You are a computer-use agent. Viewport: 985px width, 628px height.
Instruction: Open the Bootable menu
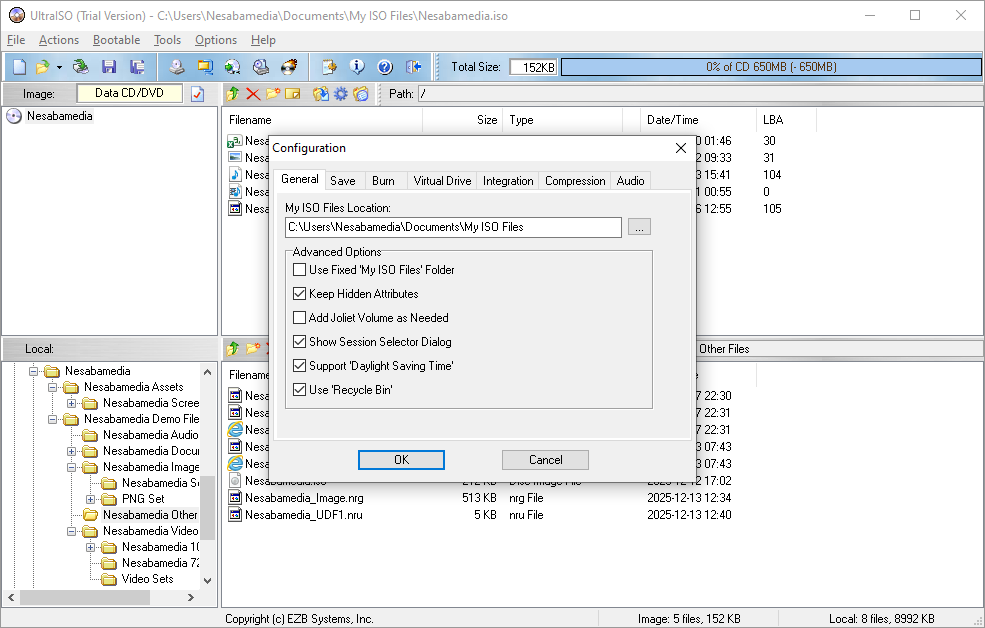tap(116, 40)
